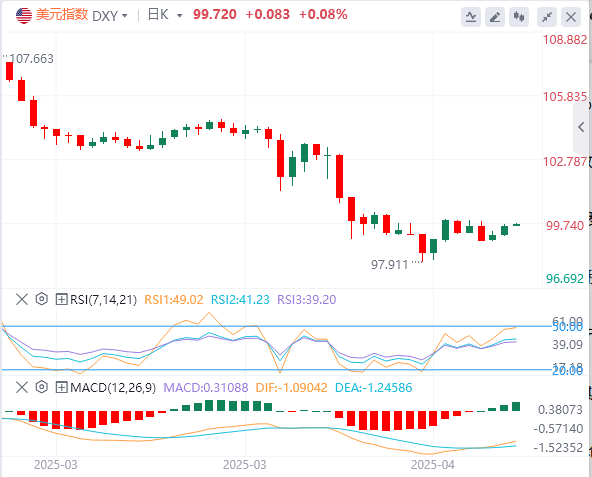Screen dimensions: 592x477
Task: Click the 96.692 price axis label
Action: click(565, 279)
